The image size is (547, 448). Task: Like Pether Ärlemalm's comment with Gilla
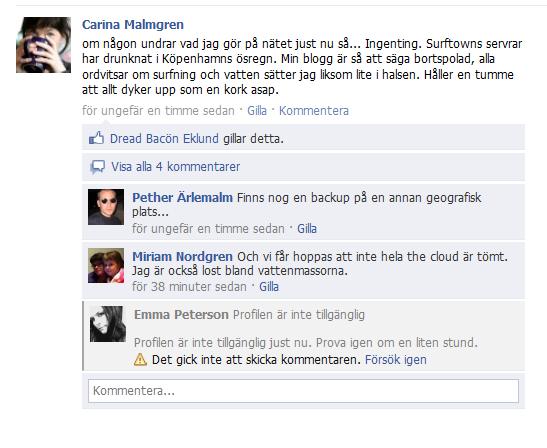(307, 229)
